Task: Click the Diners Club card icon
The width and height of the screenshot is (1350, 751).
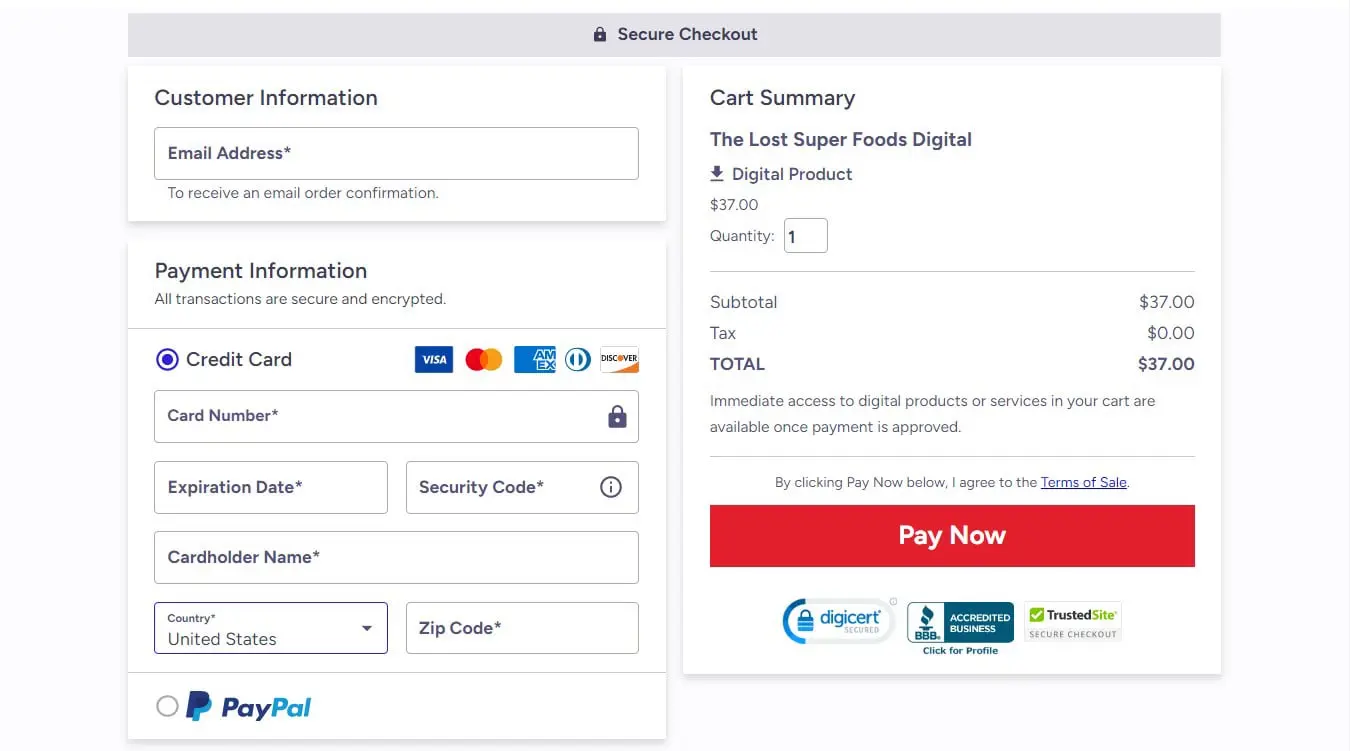Action: coord(578,360)
